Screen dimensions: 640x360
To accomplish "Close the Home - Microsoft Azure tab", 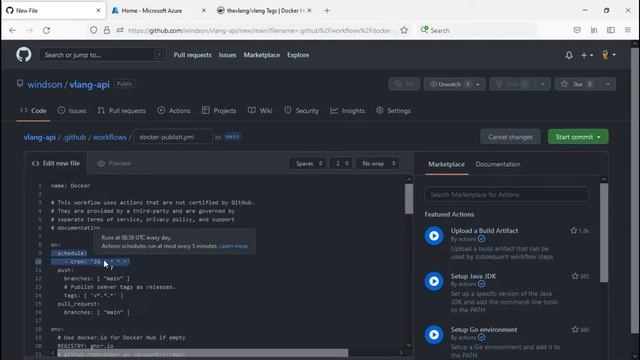I will pos(204,11).
